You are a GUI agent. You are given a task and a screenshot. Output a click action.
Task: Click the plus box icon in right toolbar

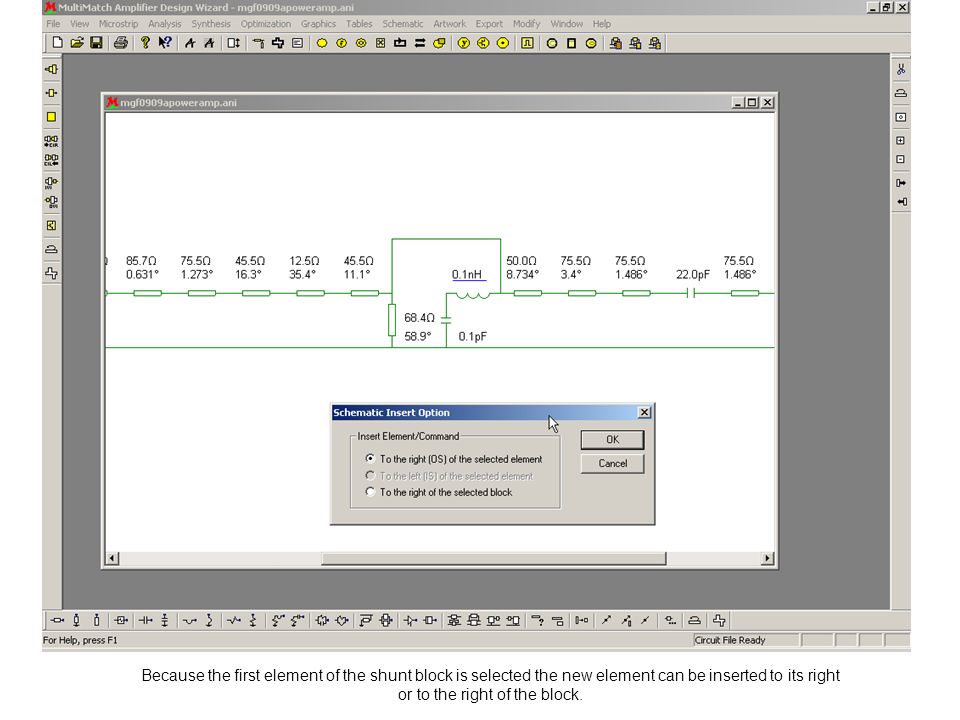901,140
